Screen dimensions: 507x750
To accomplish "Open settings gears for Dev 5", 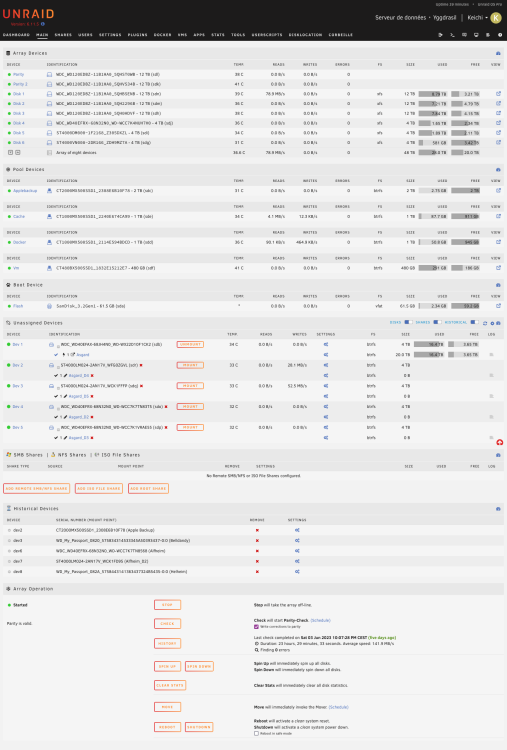I will coord(326,427).
